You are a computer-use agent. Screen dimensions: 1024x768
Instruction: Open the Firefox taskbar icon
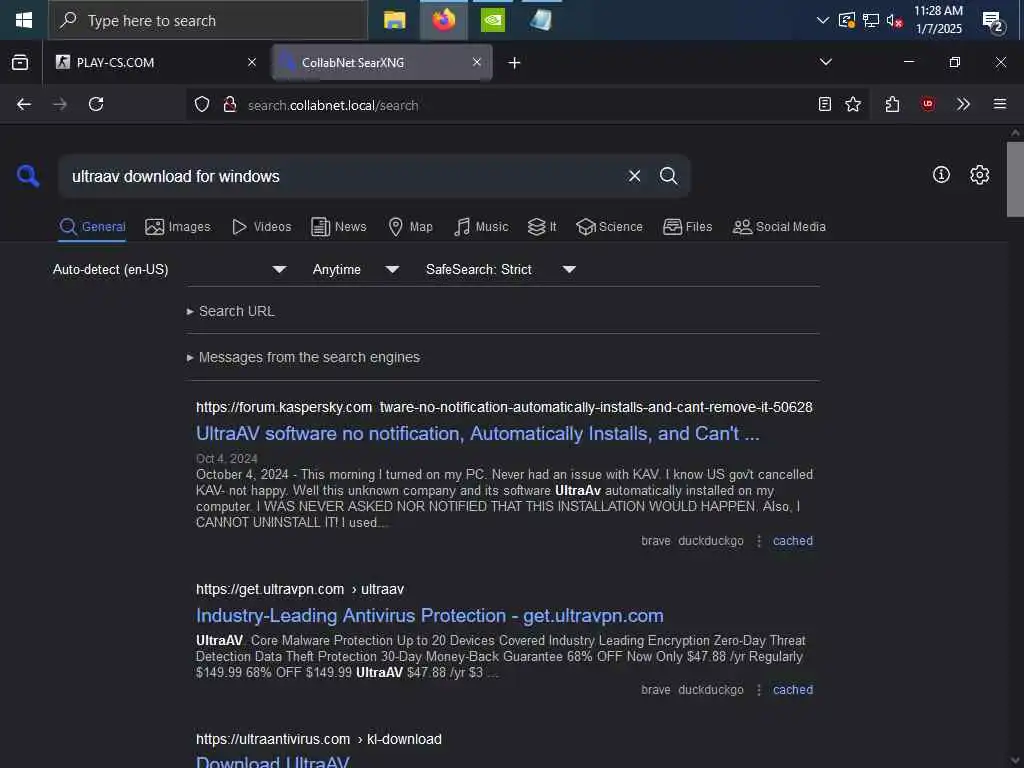(x=443, y=20)
